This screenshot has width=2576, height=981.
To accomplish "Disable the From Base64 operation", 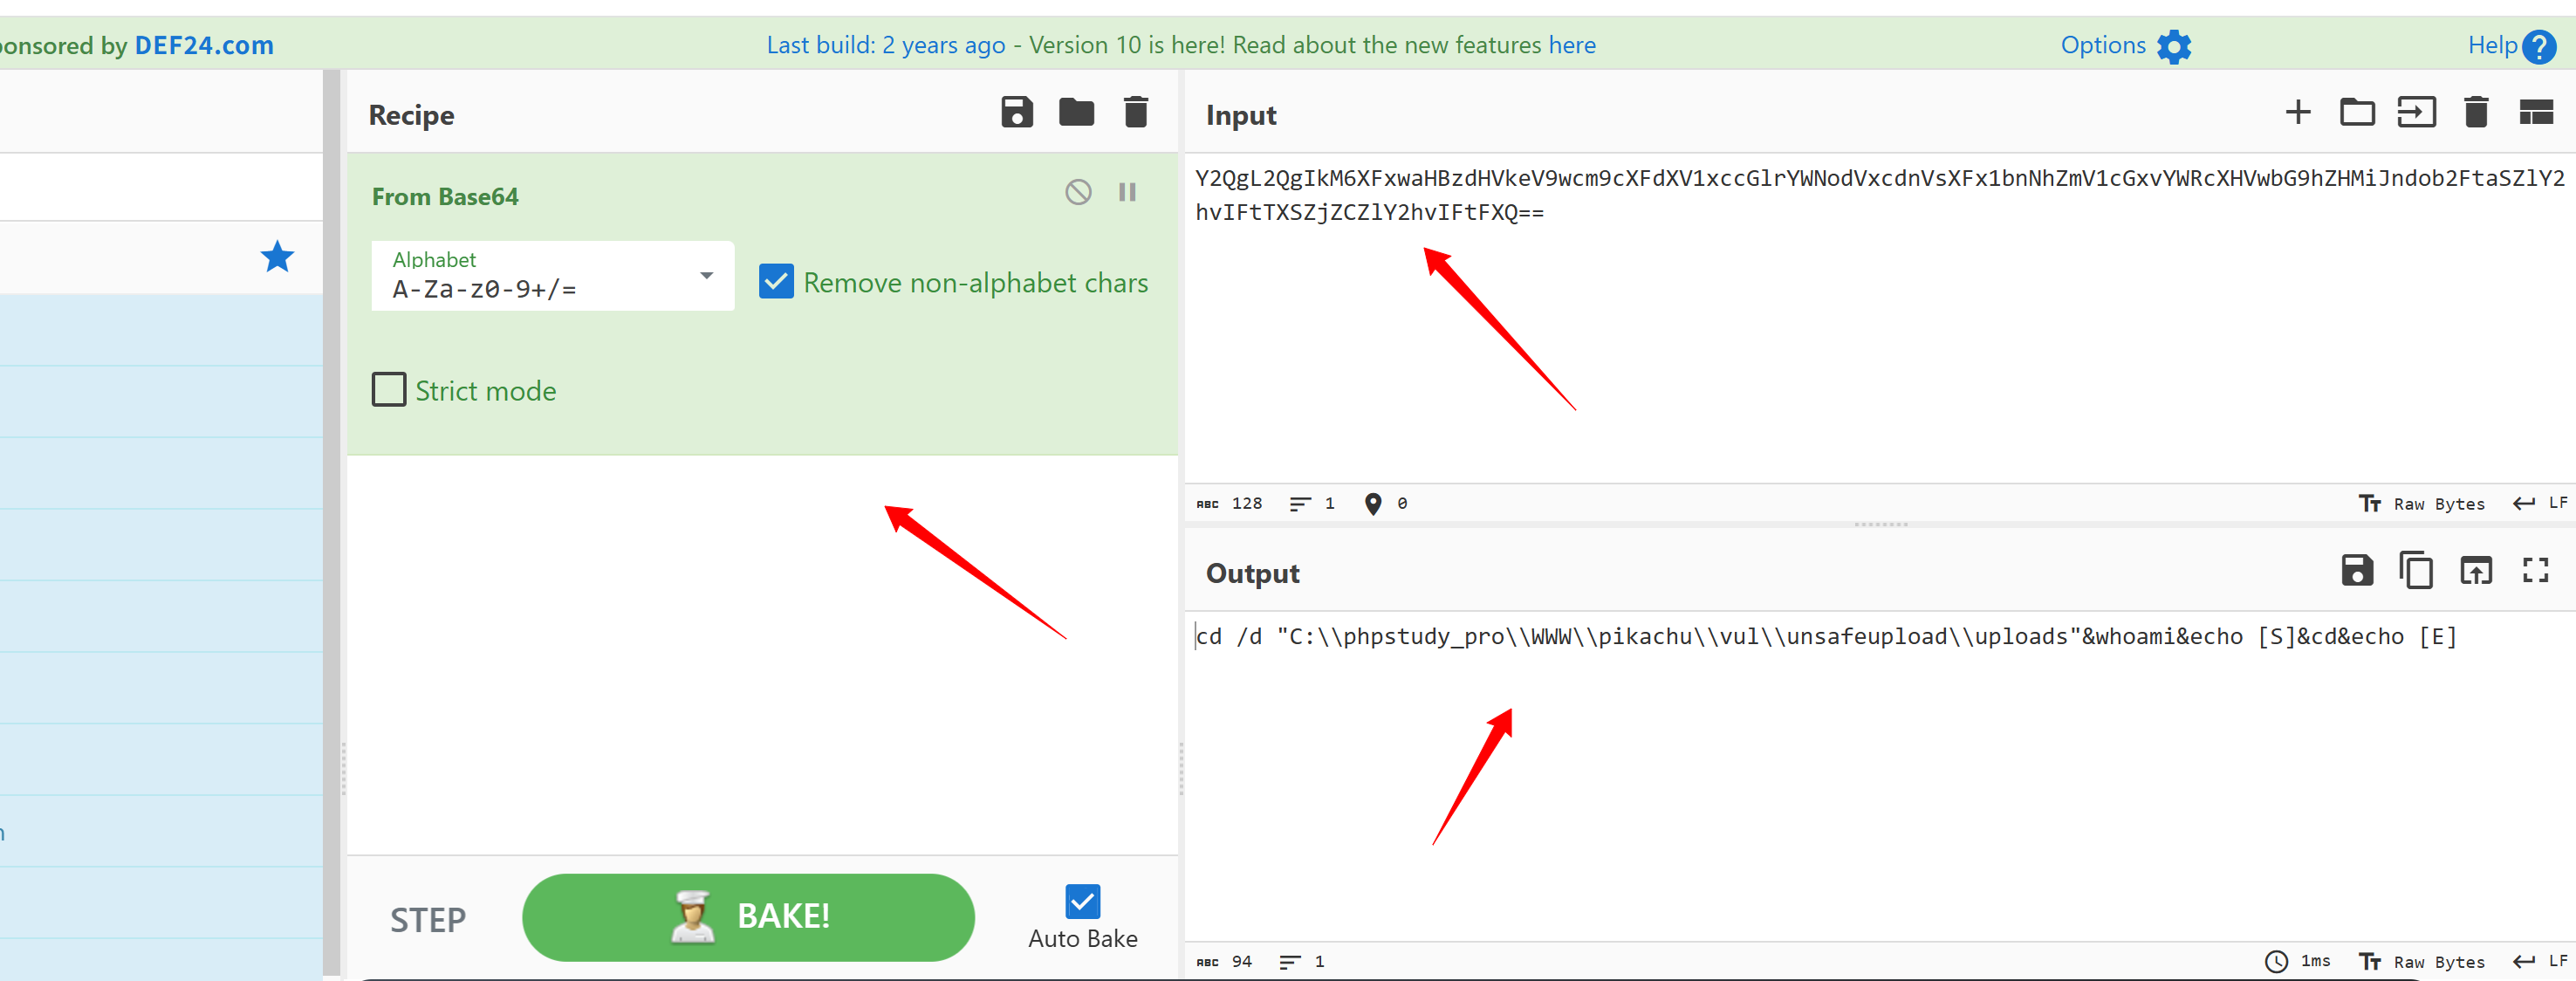I will click(1078, 192).
